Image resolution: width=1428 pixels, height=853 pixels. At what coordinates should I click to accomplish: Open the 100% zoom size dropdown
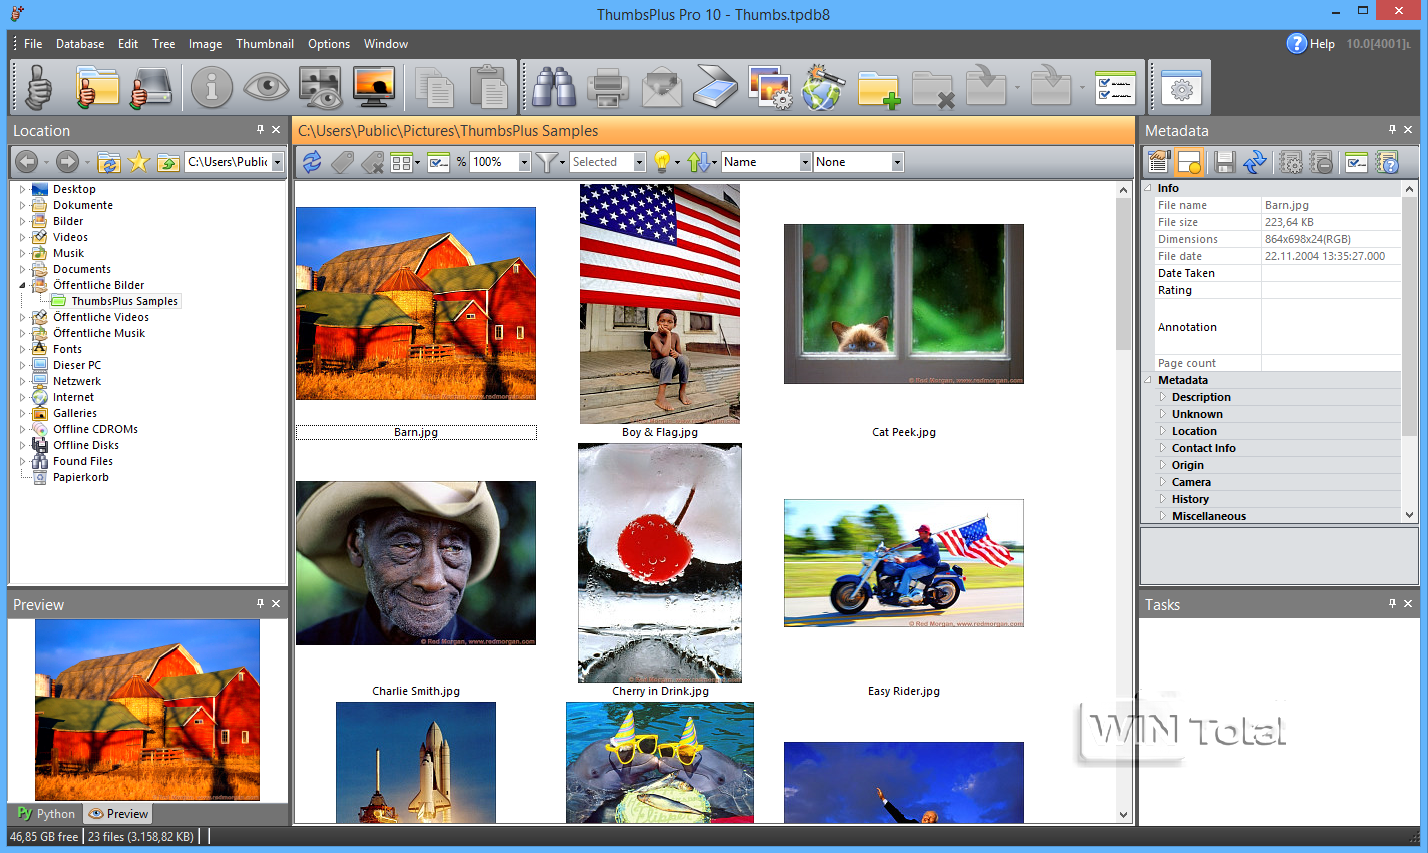pyautogui.click(x=524, y=162)
